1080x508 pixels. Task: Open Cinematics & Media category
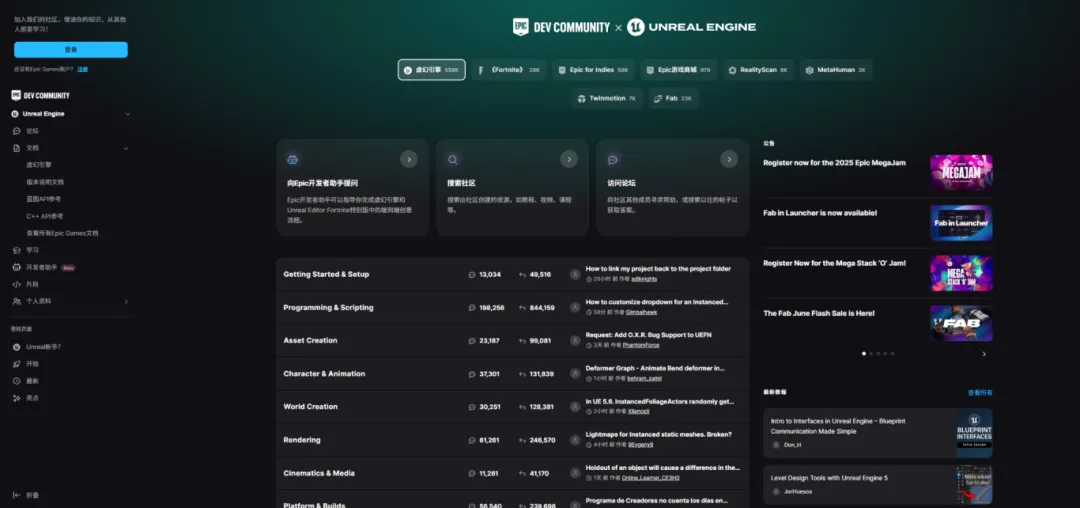pos(319,474)
